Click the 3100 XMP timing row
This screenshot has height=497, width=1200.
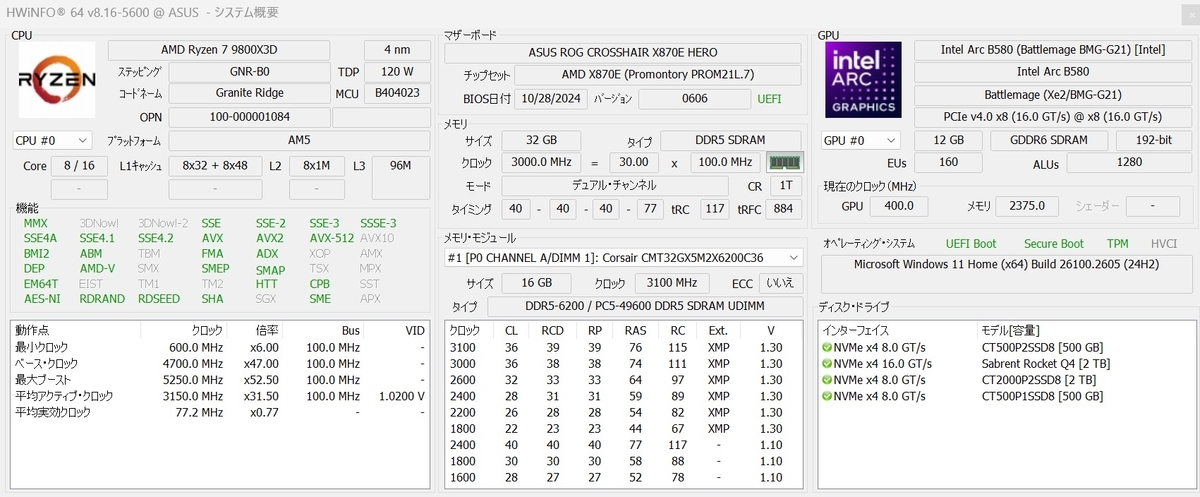click(x=622, y=347)
